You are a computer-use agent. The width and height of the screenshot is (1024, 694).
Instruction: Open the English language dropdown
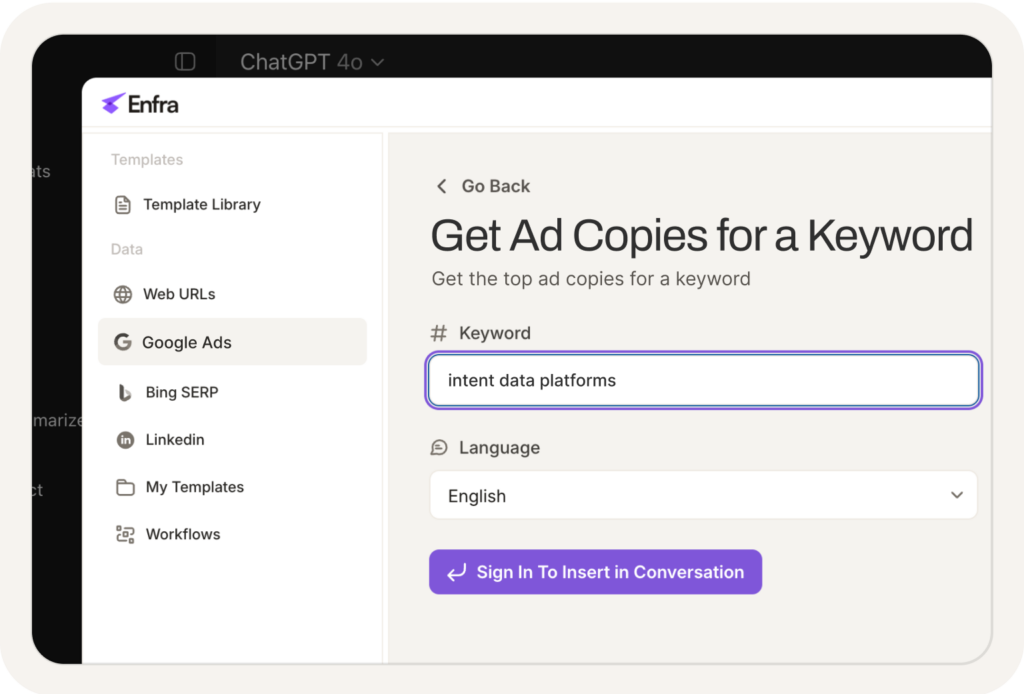tap(703, 496)
